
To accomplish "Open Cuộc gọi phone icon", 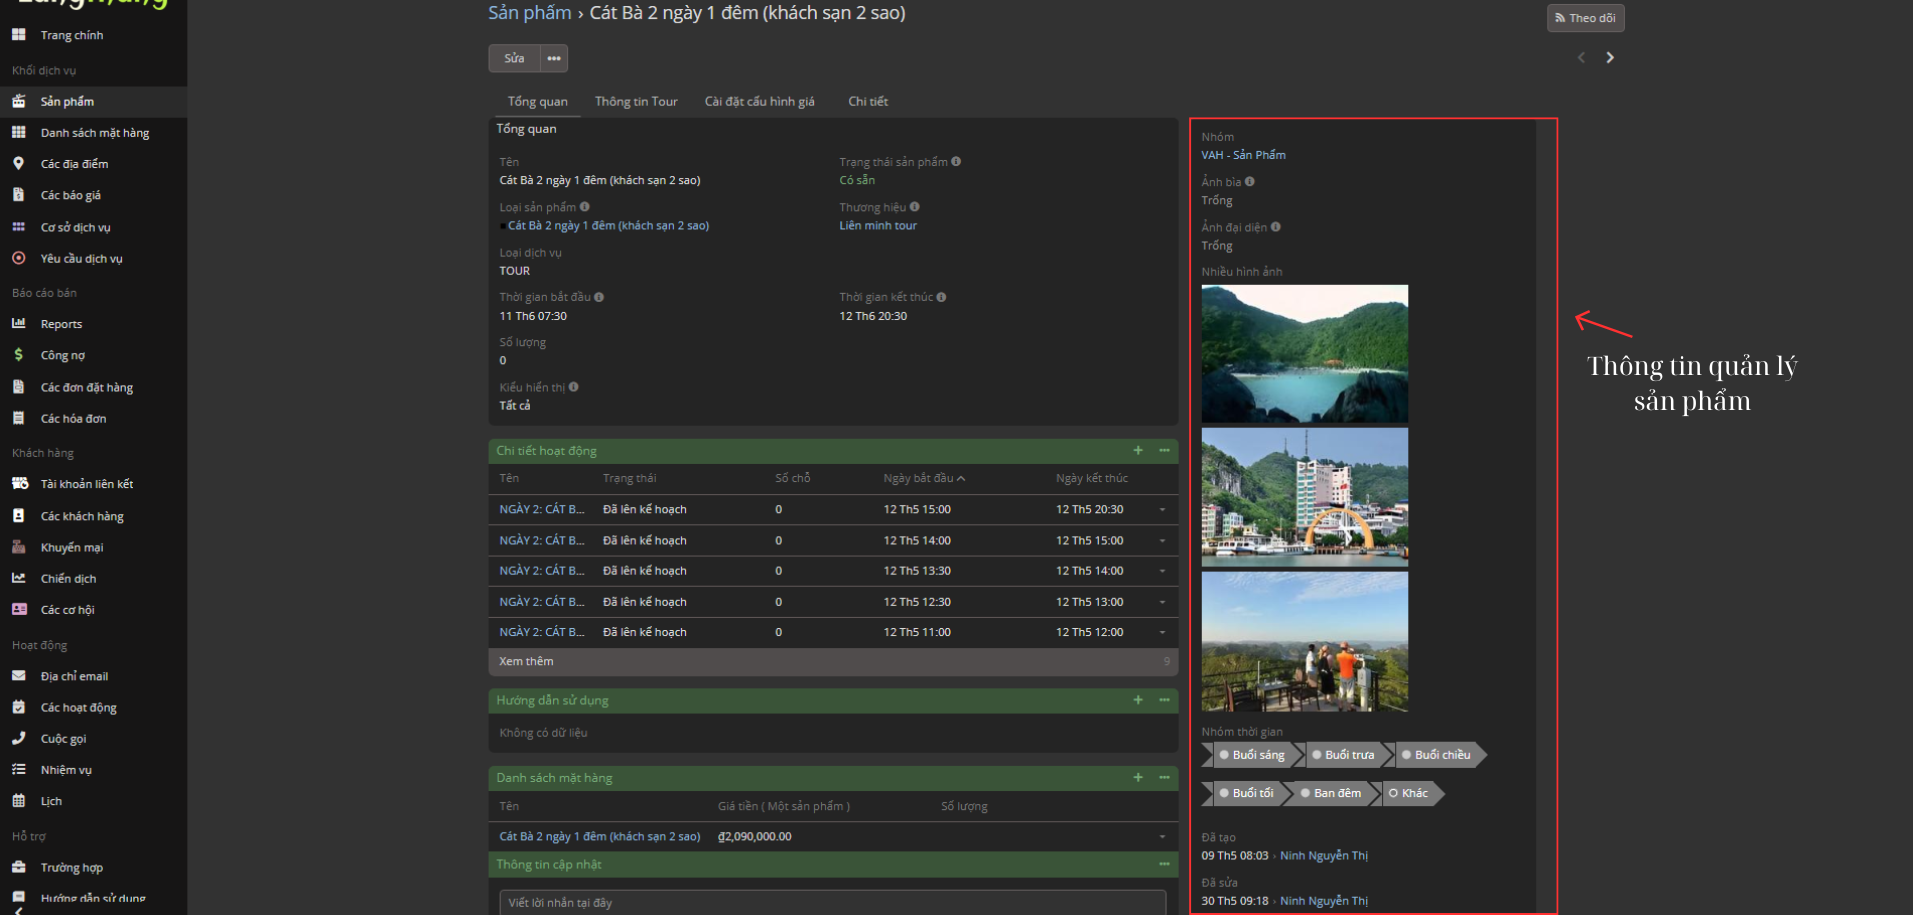I will (18, 738).
